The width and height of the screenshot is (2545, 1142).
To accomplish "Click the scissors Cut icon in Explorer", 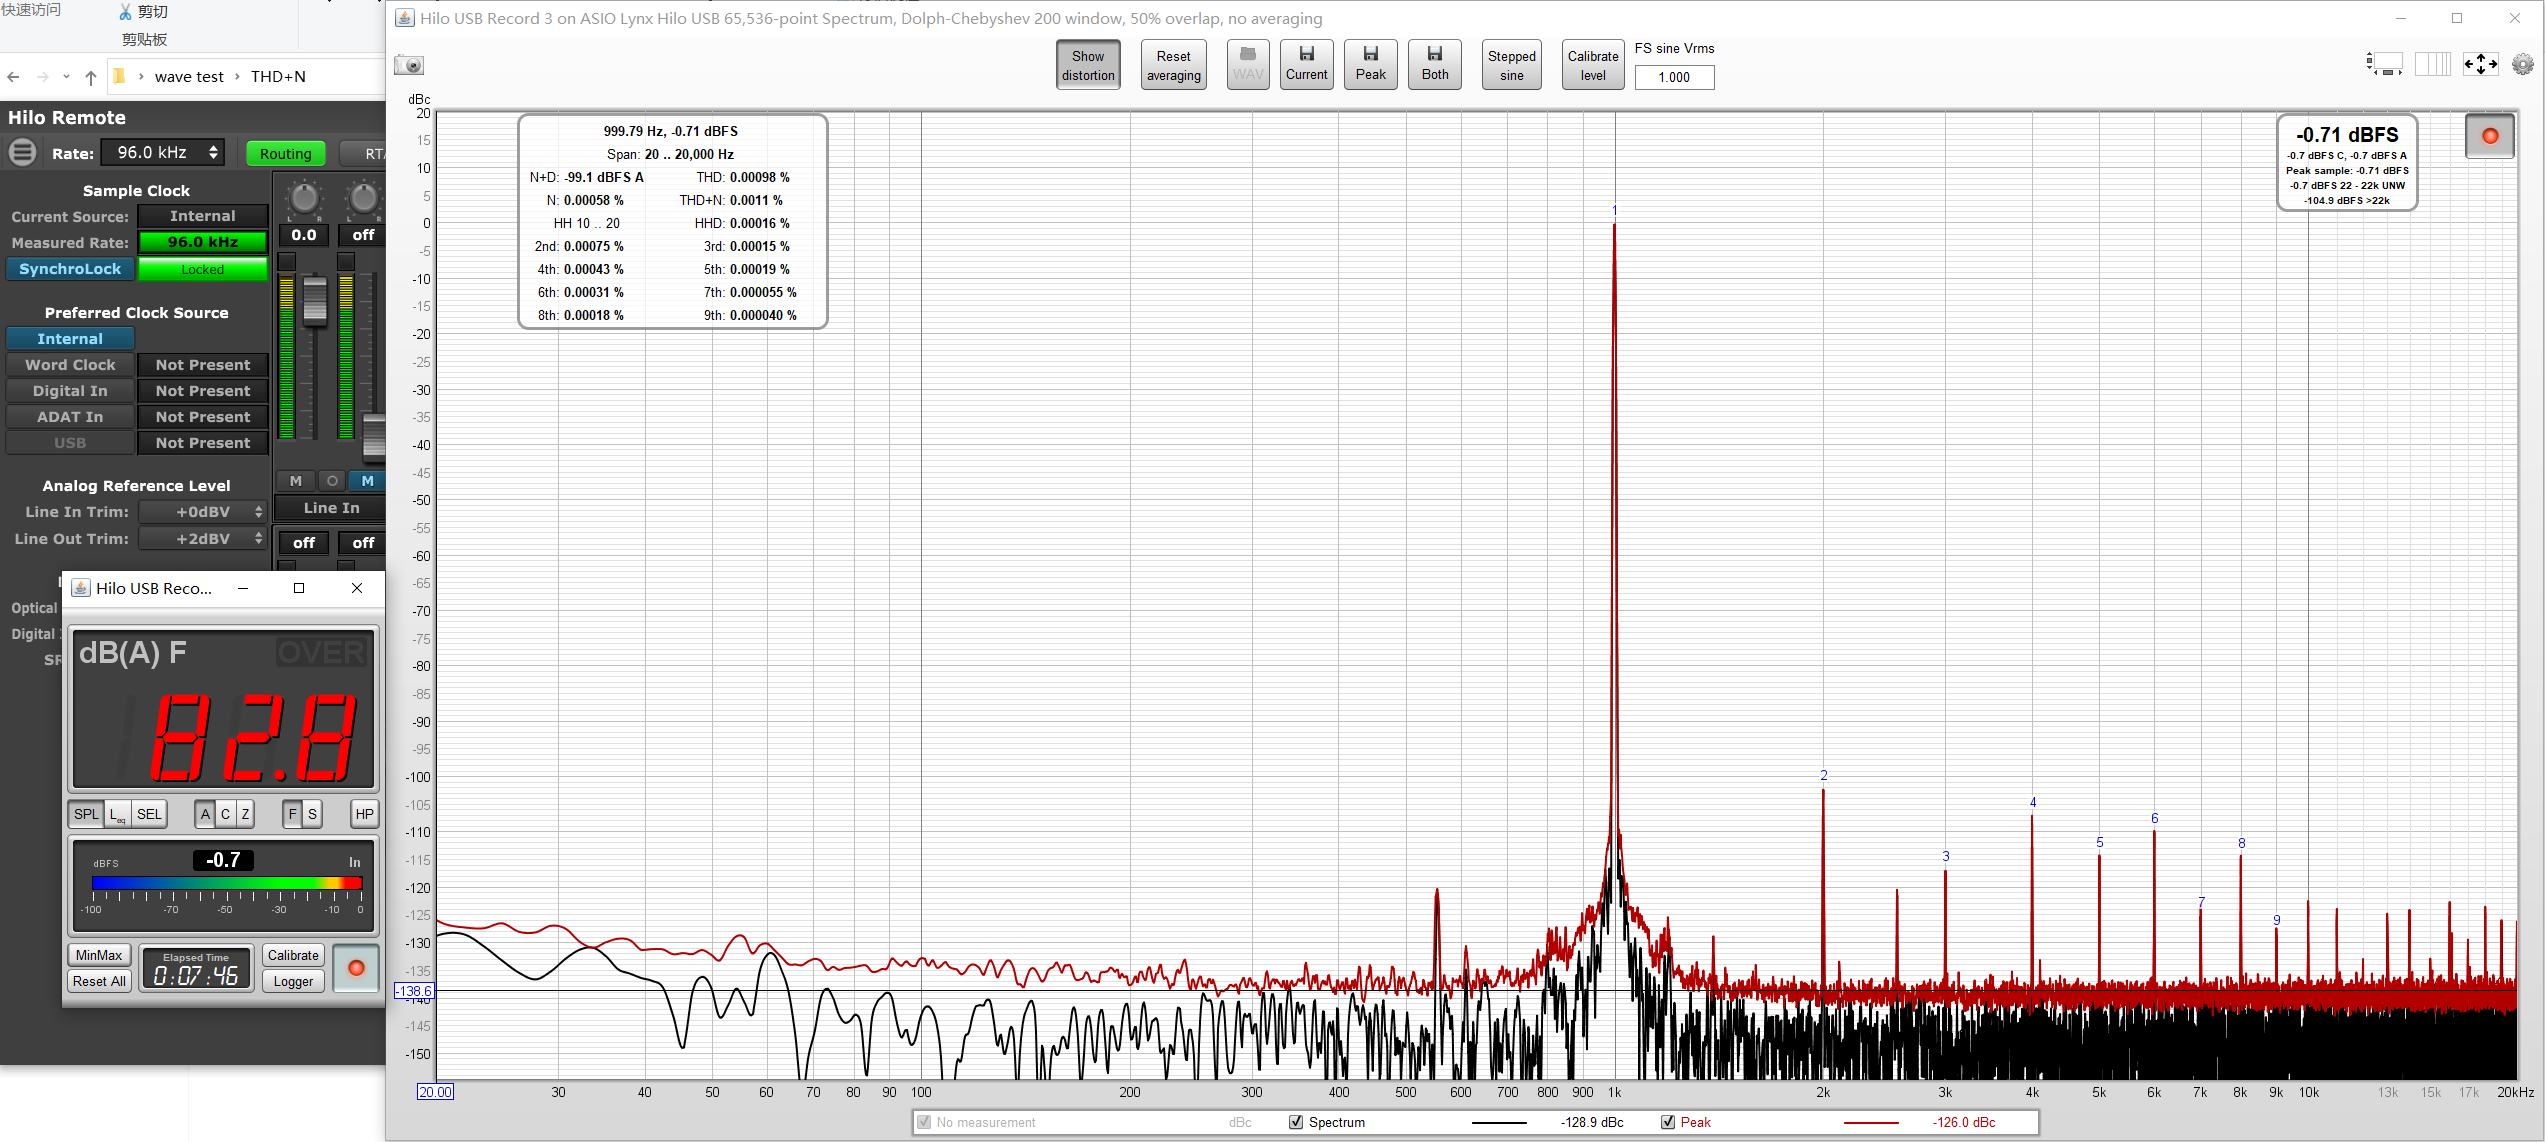I will [125, 12].
